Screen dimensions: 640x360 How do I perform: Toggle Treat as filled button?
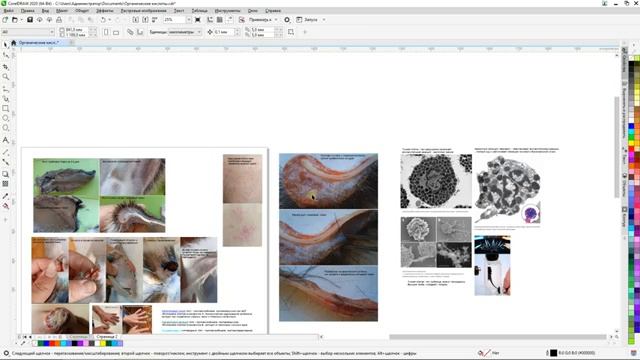tap(291, 32)
